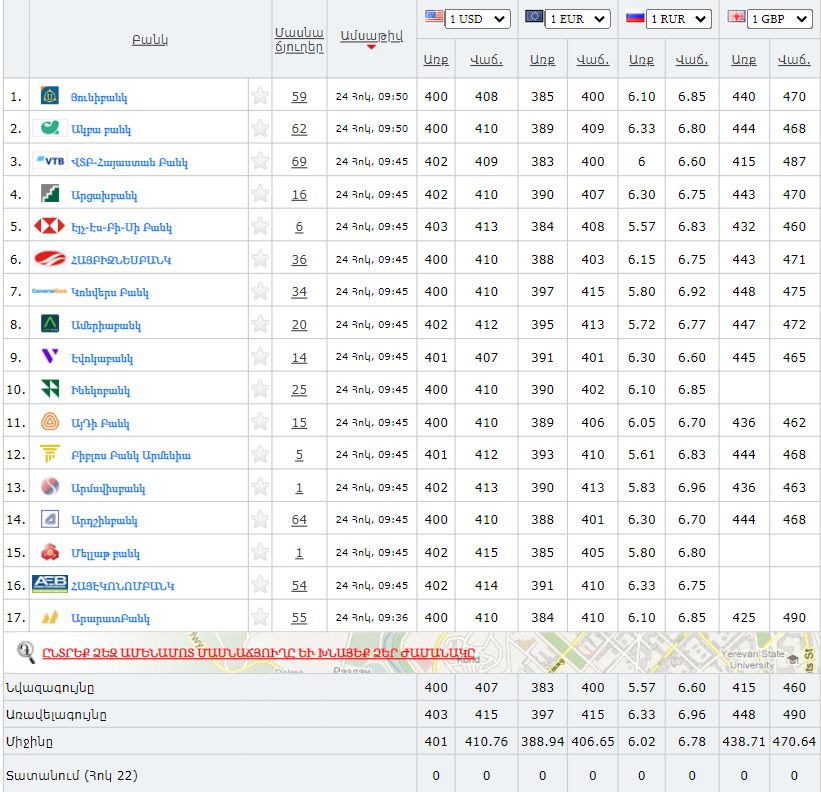Sort by the Բանկ column header

(x=150, y=40)
